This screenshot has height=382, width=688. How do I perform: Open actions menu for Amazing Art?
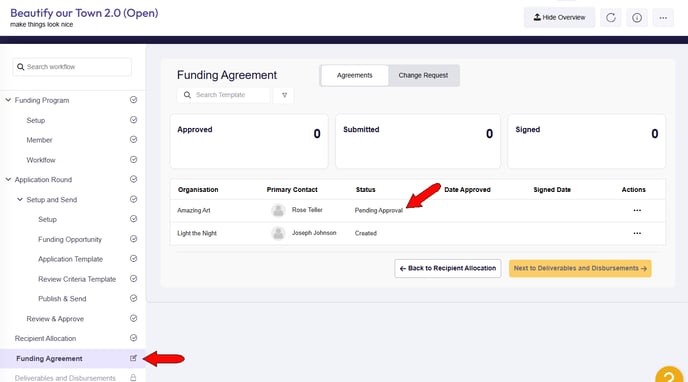[637, 211]
